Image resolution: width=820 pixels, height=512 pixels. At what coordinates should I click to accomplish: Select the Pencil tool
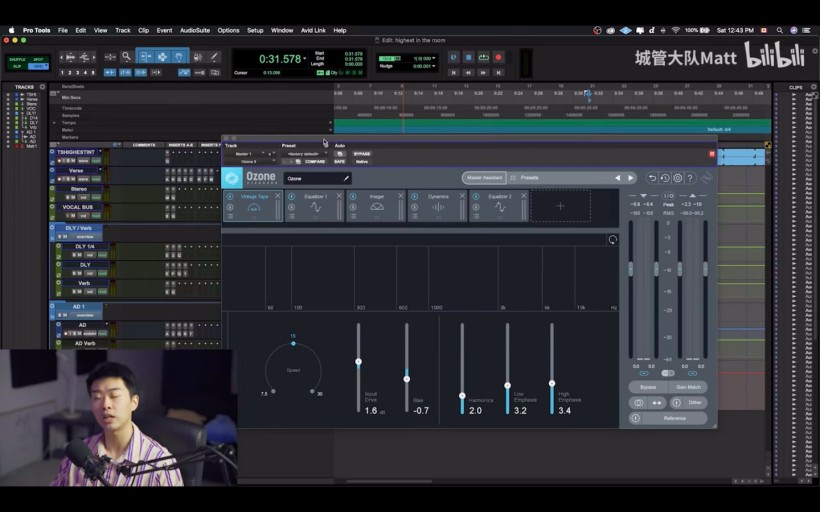(214, 56)
